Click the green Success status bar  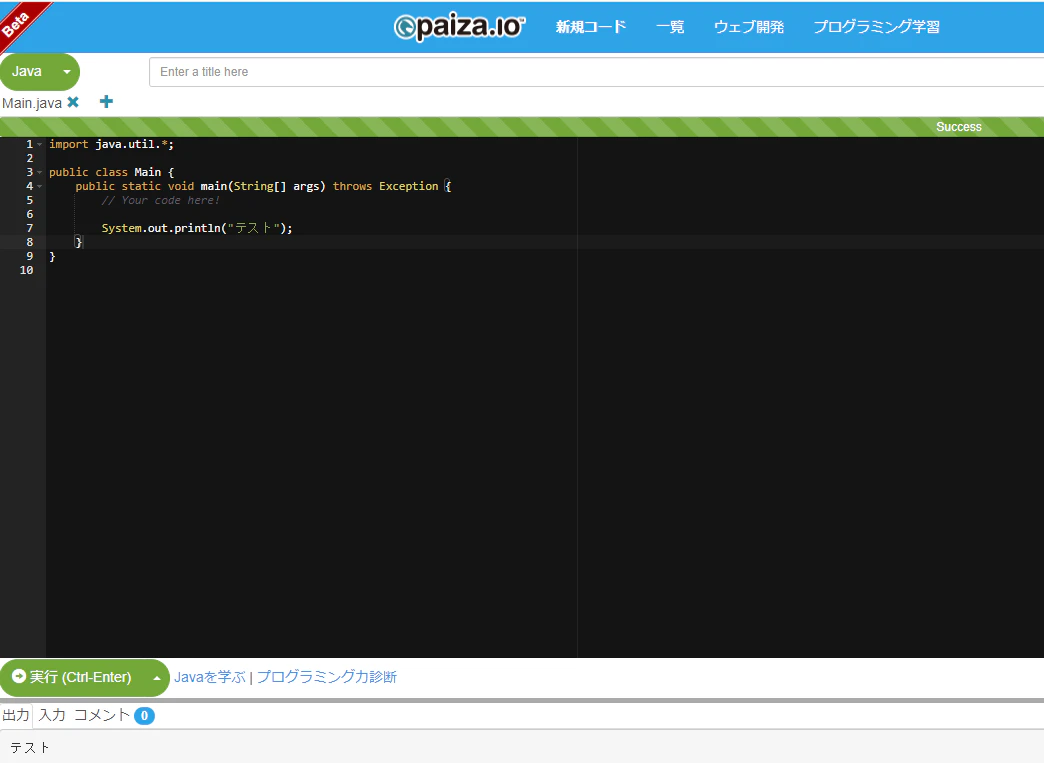click(x=957, y=127)
